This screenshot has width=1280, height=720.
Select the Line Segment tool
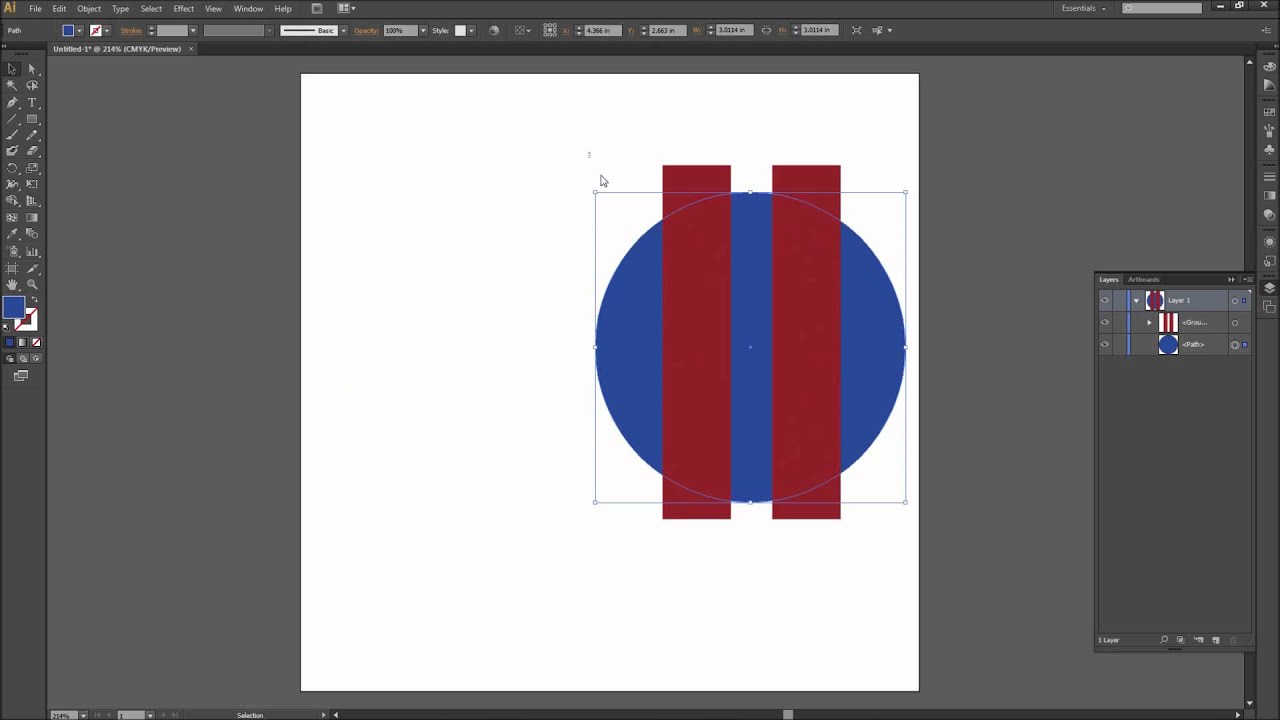12,118
